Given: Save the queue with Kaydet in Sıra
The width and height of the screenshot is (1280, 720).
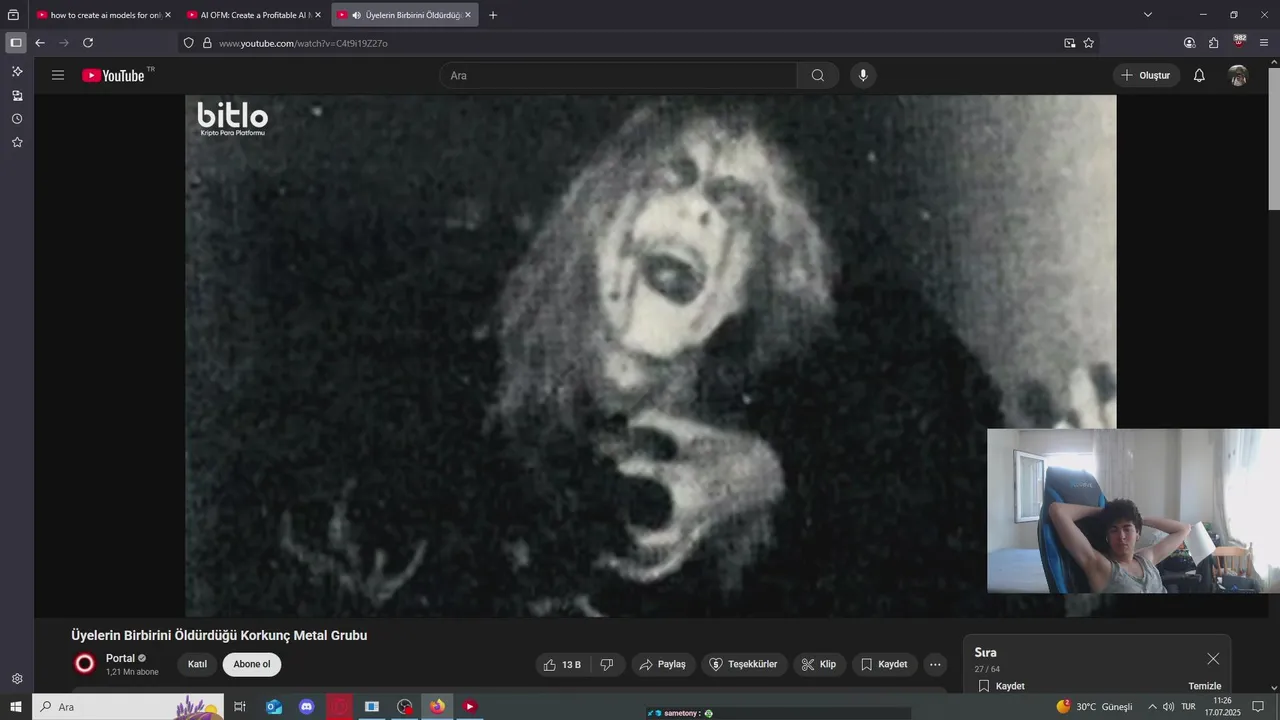Looking at the screenshot, I should [1001, 686].
